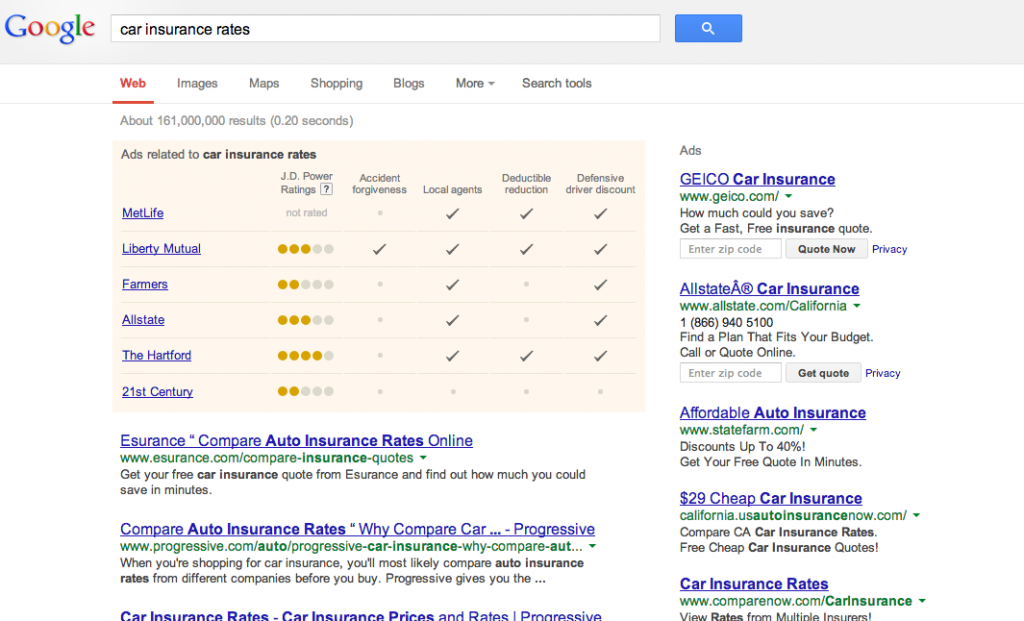
Task: Open Car Insurance Rates comparenow ad
Action: tap(754, 584)
